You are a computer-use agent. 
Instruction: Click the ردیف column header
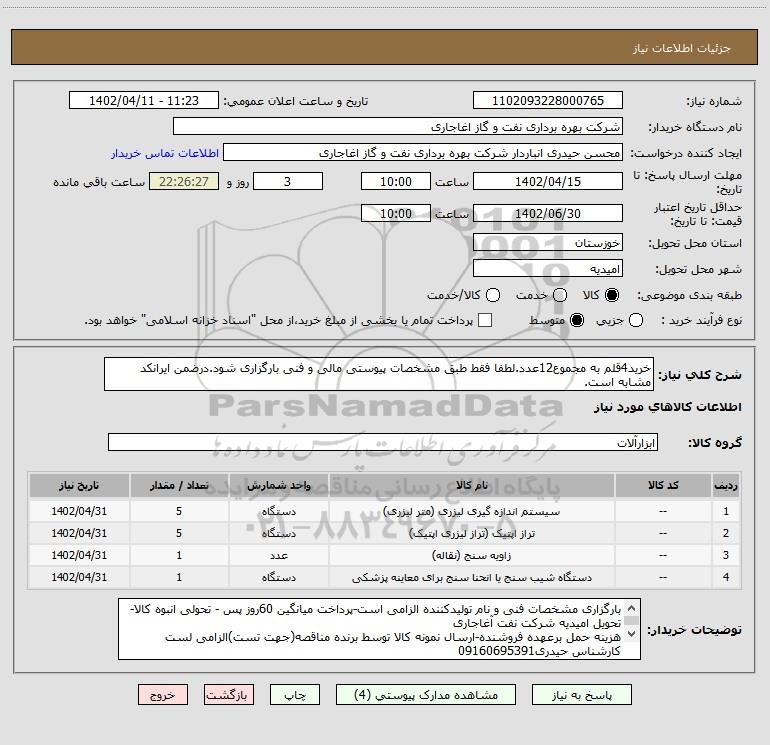tap(726, 486)
